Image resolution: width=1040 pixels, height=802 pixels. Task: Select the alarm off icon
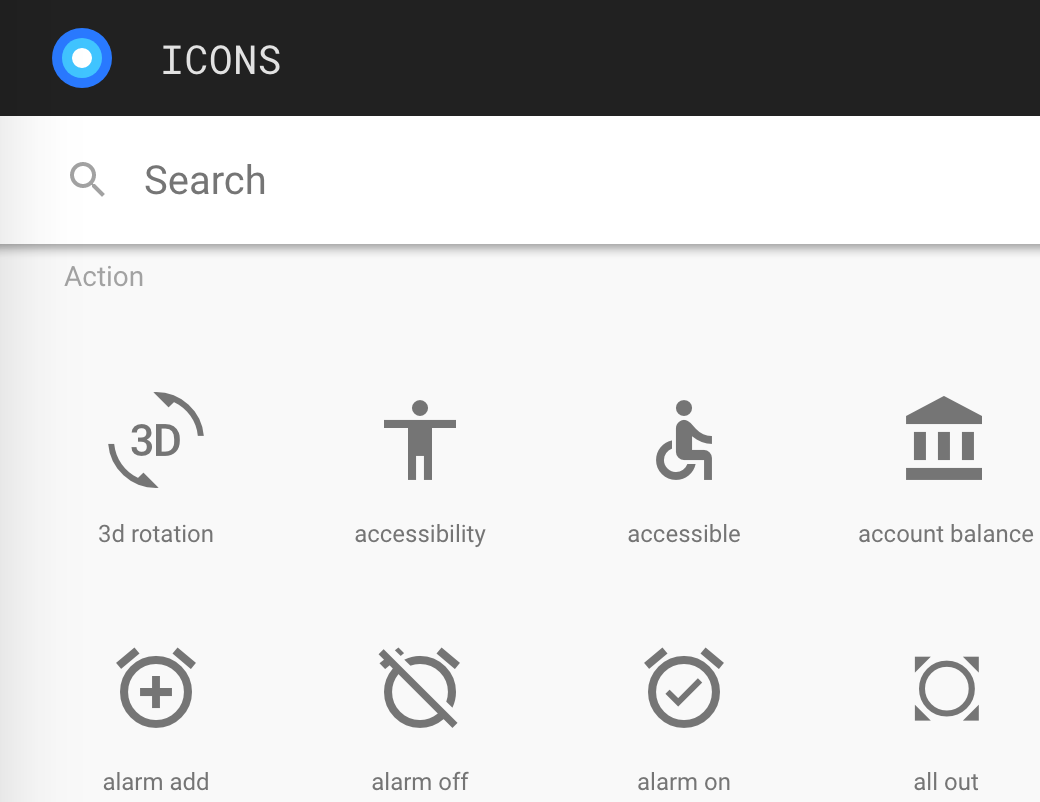(420, 687)
